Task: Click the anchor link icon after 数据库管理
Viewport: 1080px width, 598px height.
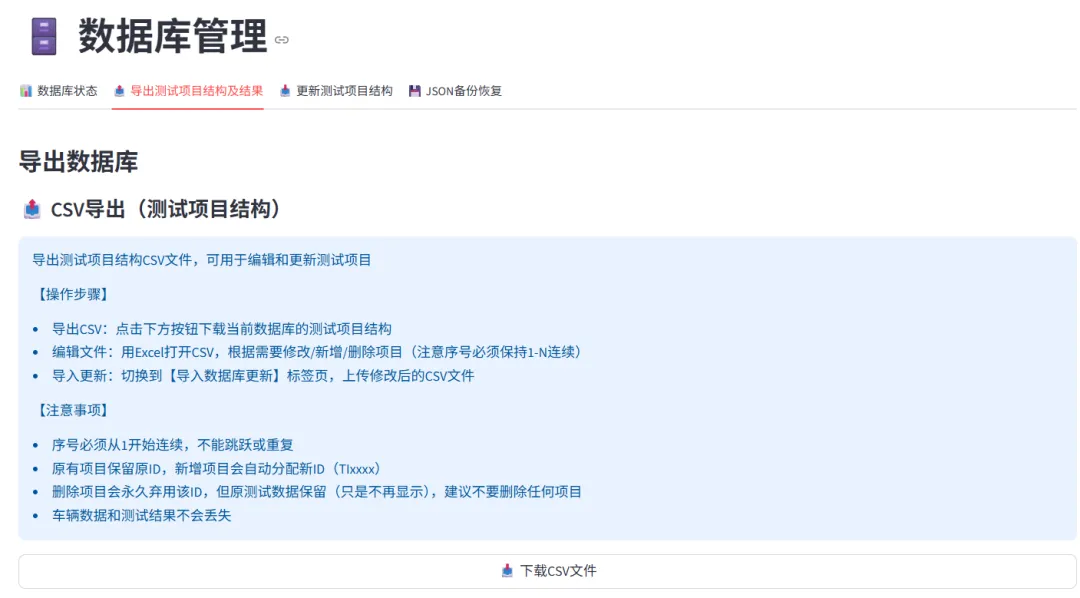Action: tap(282, 40)
